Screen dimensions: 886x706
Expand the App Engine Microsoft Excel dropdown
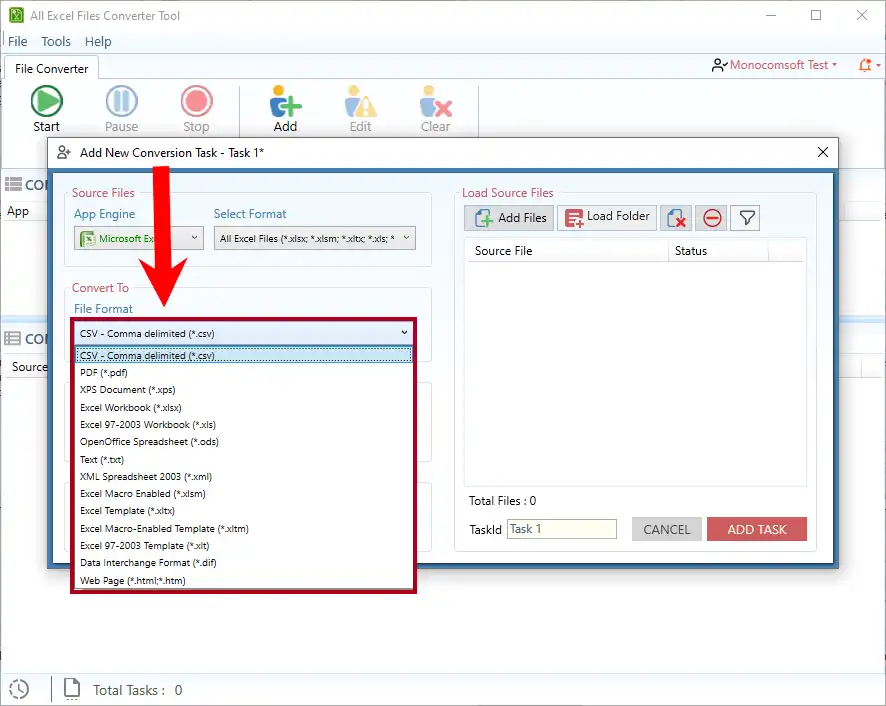(x=139, y=238)
